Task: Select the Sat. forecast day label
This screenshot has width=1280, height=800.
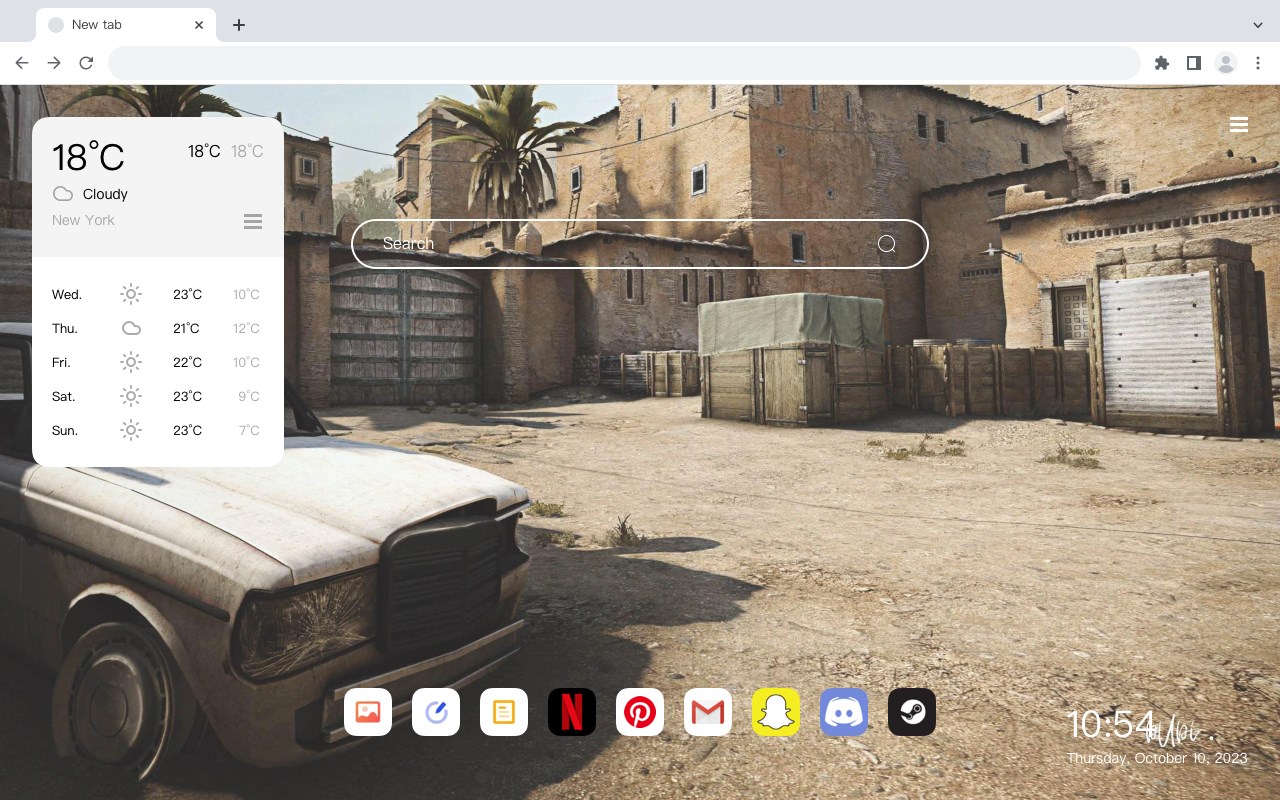Action: click(x=64, y=396)
